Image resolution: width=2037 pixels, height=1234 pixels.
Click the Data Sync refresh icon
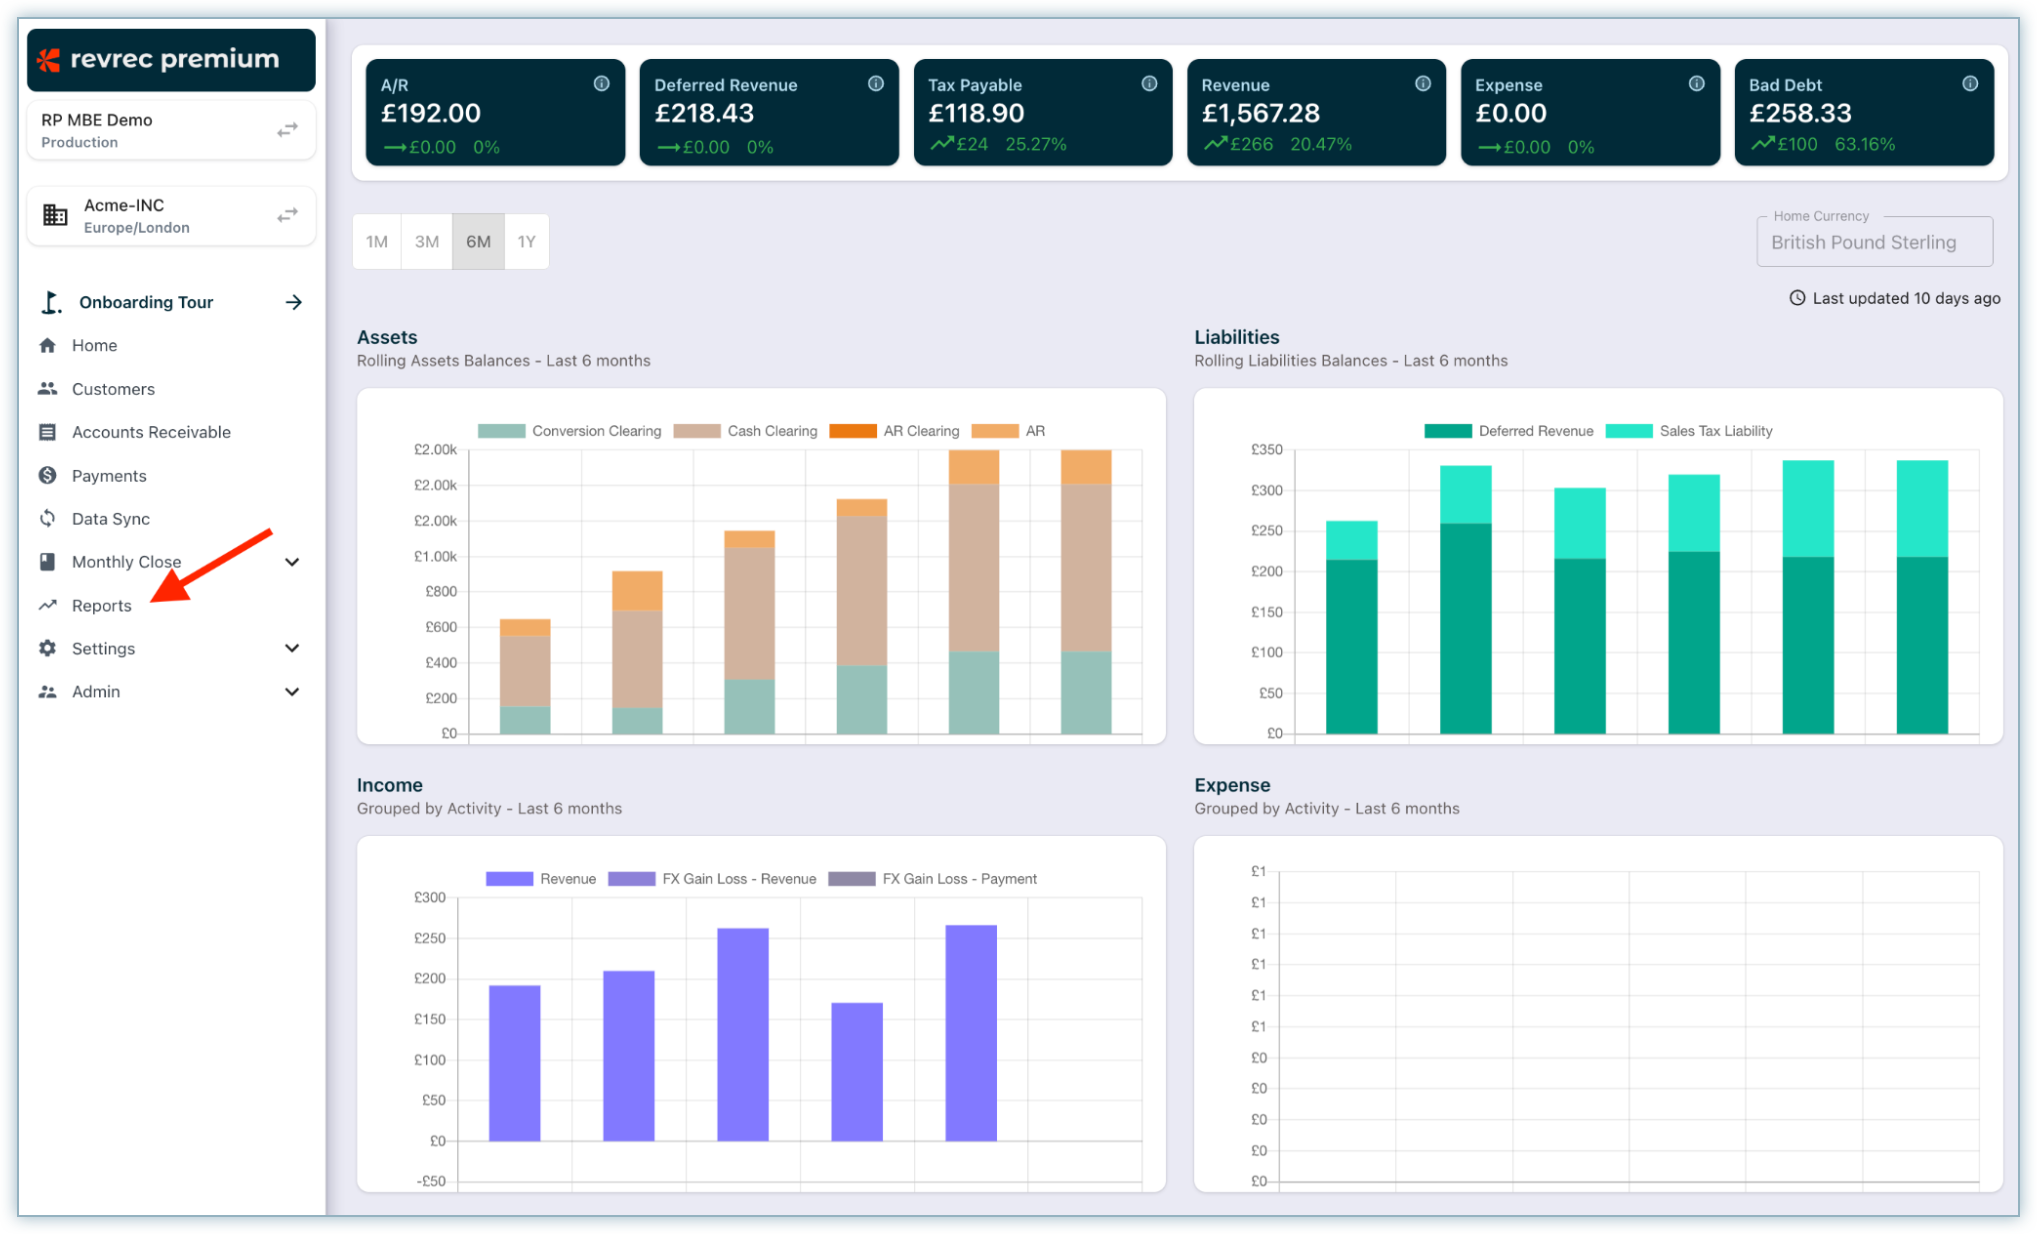pyautogui.click(x=47, y=518)
